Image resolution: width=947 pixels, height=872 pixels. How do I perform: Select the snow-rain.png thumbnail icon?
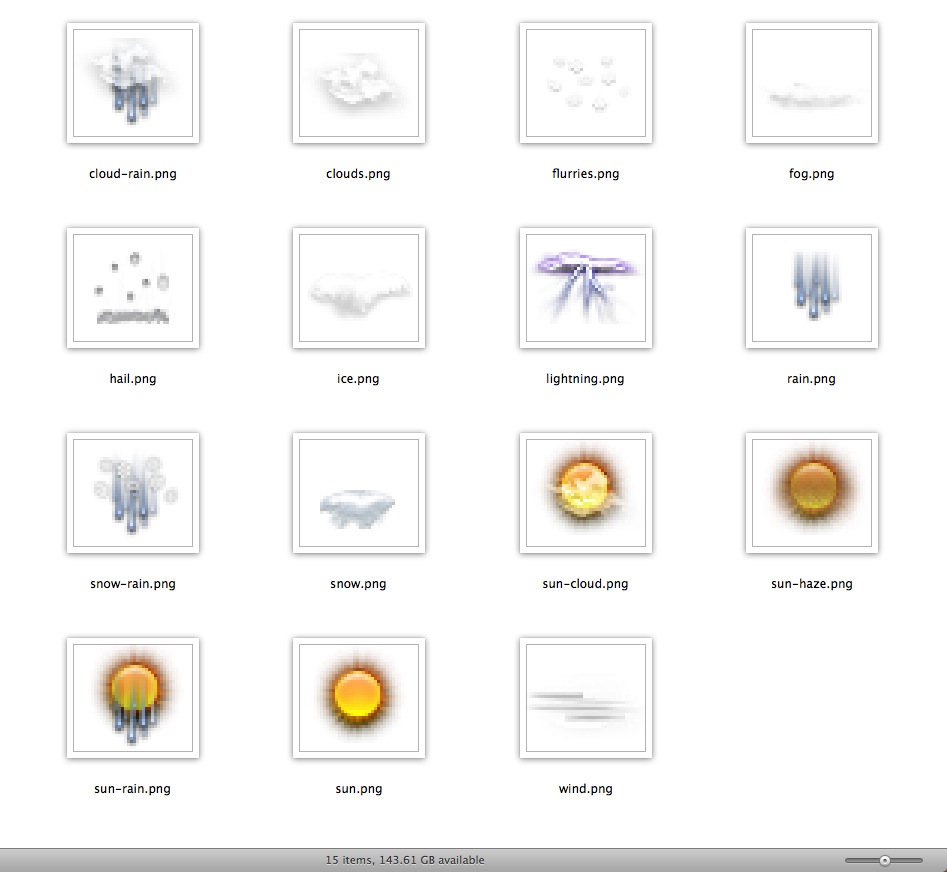click(x=133, y=493)
